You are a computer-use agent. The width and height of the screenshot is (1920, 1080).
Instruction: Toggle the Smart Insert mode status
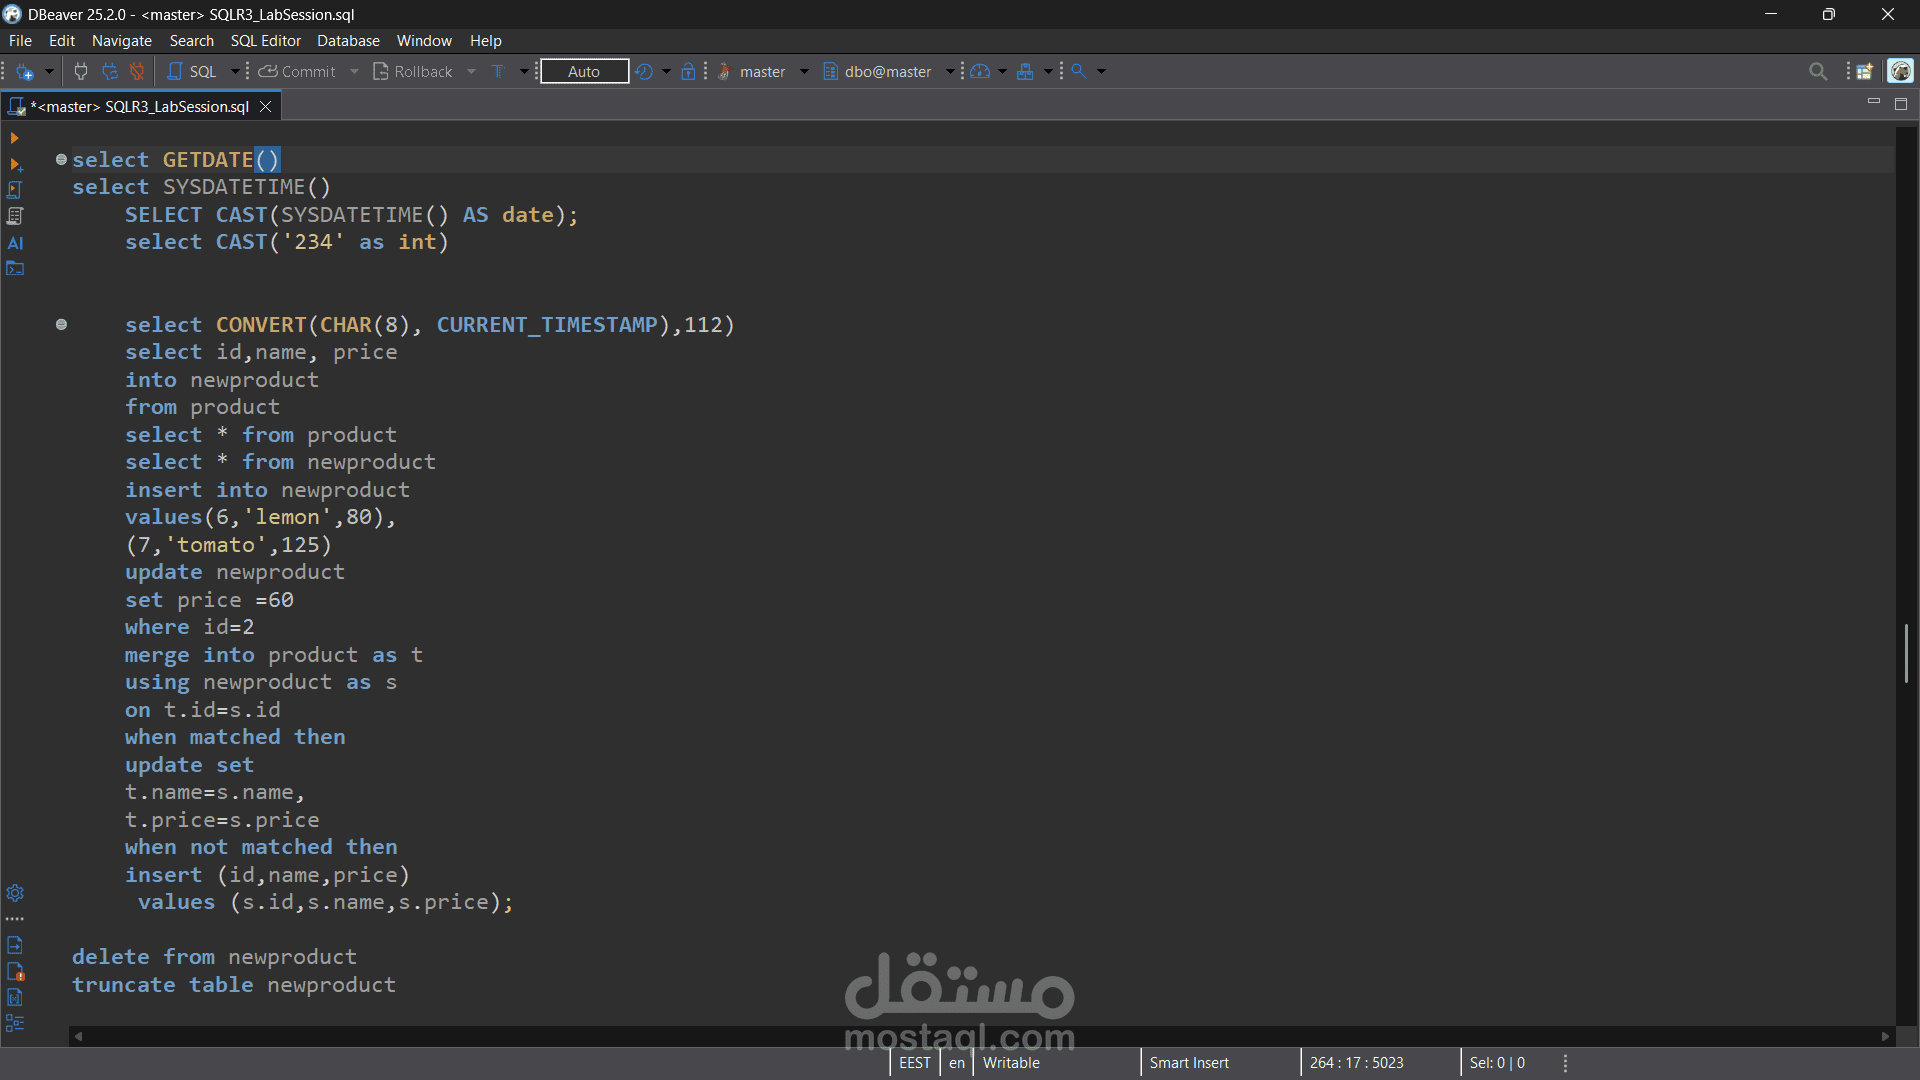[x=1189, y=1063]
